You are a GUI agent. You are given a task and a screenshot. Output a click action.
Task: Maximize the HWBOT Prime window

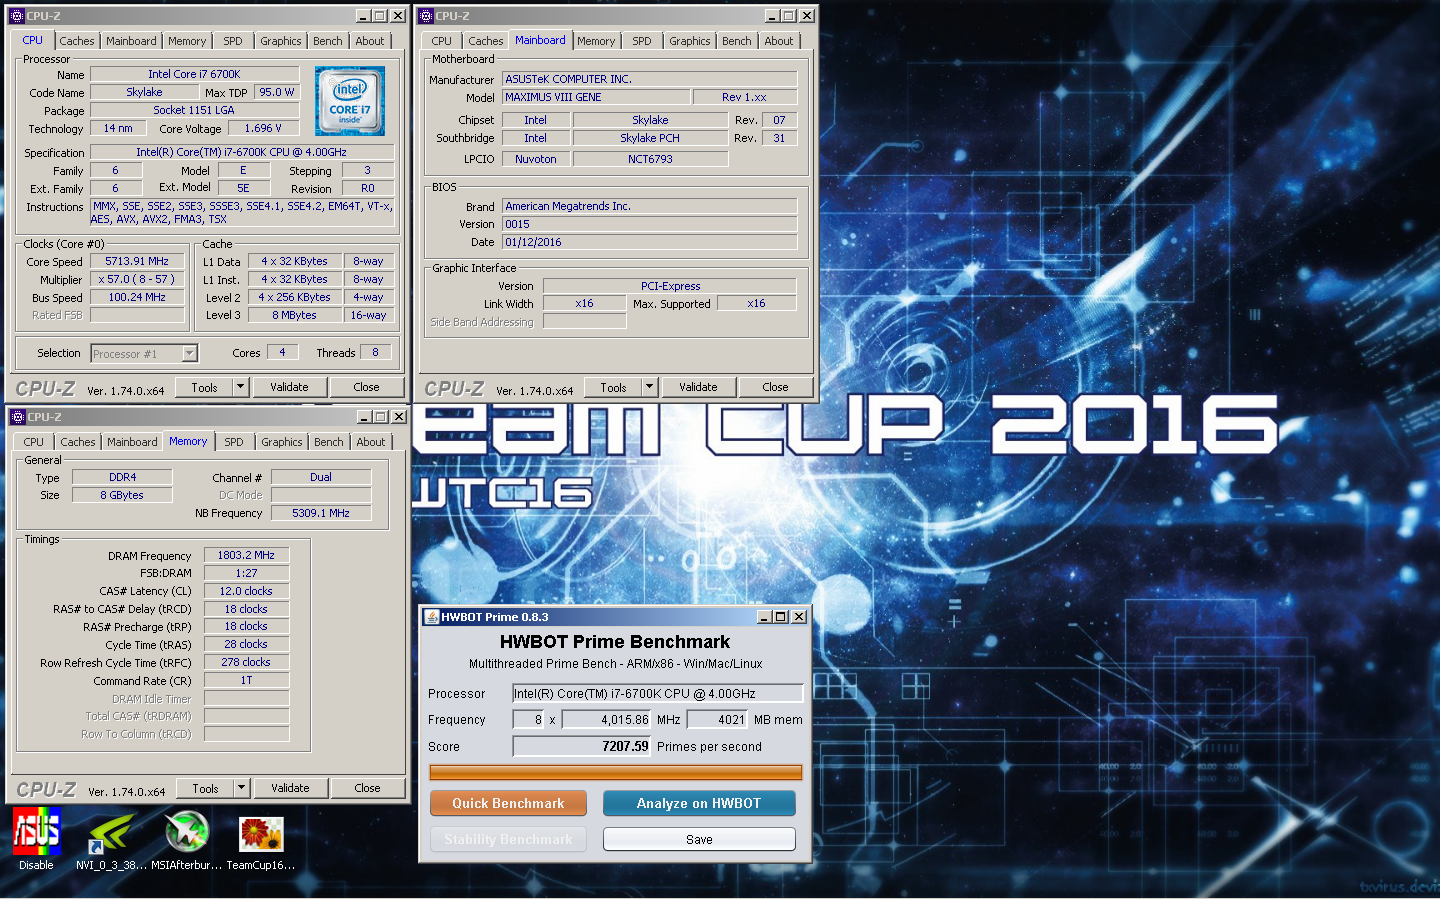point(781,617)
